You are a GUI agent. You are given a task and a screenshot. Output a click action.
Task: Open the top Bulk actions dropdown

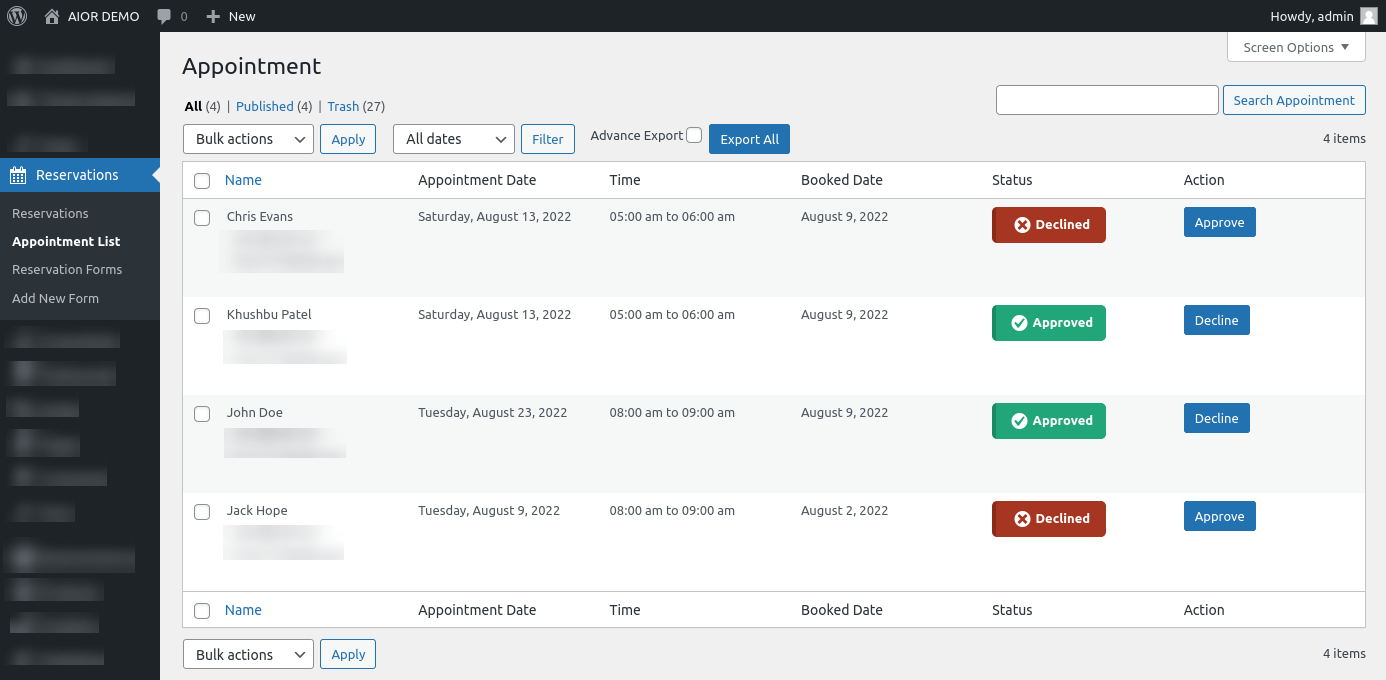point(248,139)
